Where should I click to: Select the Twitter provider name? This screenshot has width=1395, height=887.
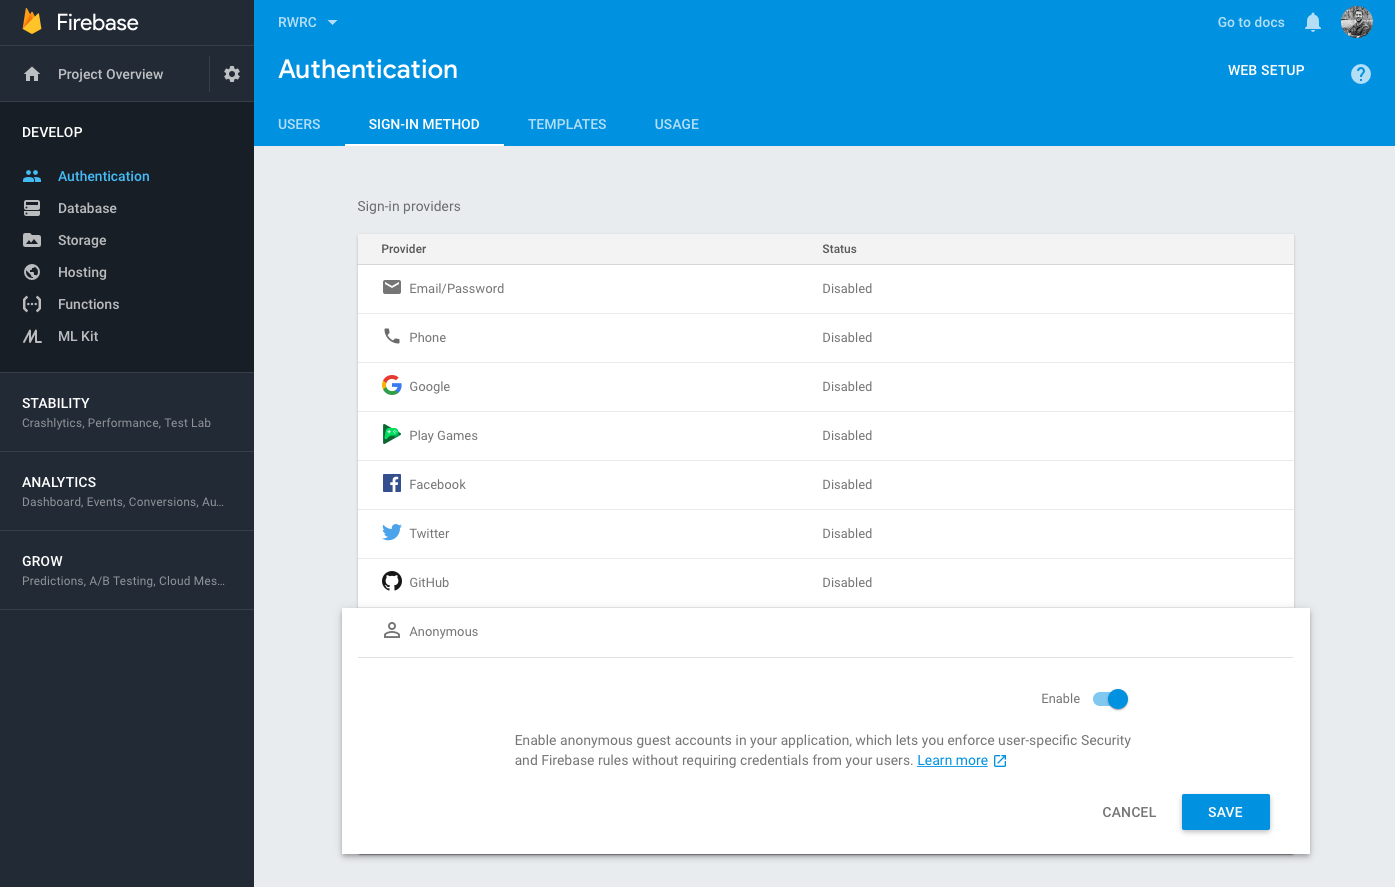pyautogui.click(x=429, y=533)
